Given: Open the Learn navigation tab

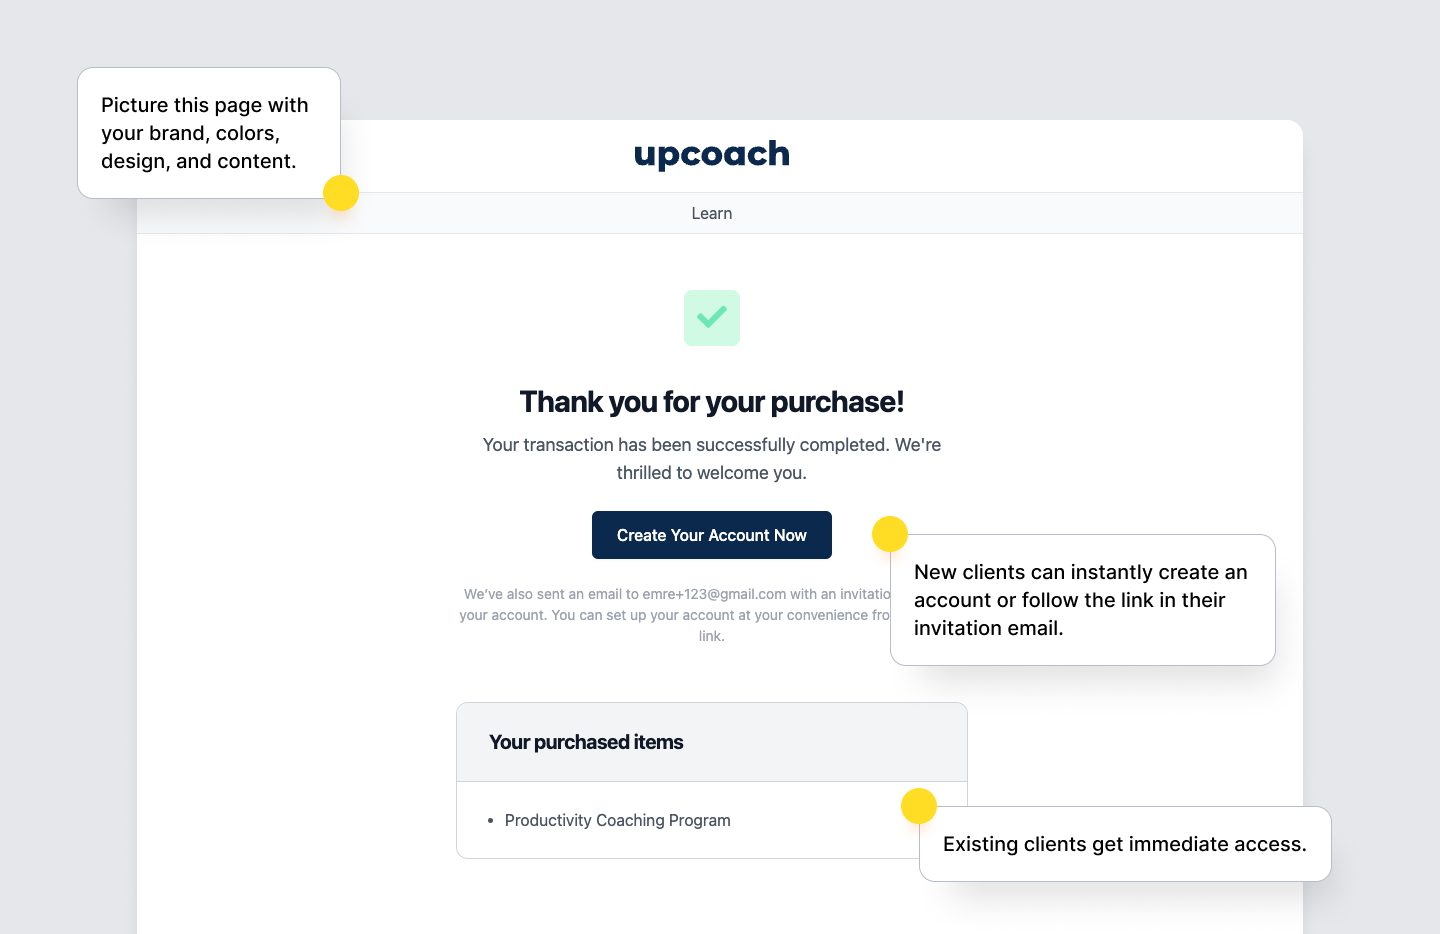Looking at the screenshot, I should [x=711, y=214].
